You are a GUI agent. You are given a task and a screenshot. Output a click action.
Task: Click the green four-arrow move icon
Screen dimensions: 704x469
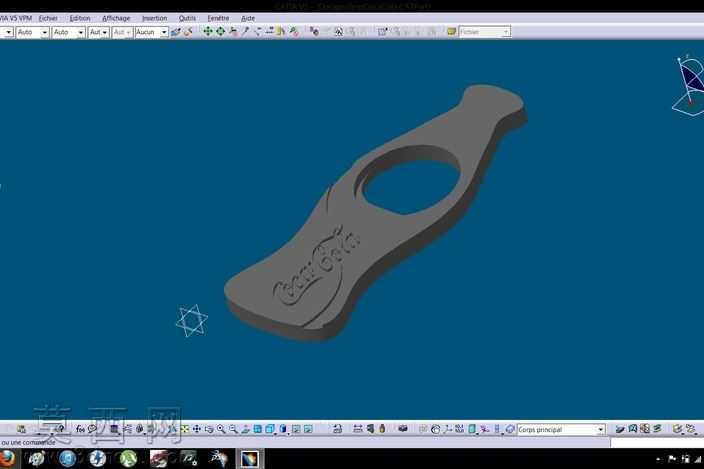tap(207, 31)
